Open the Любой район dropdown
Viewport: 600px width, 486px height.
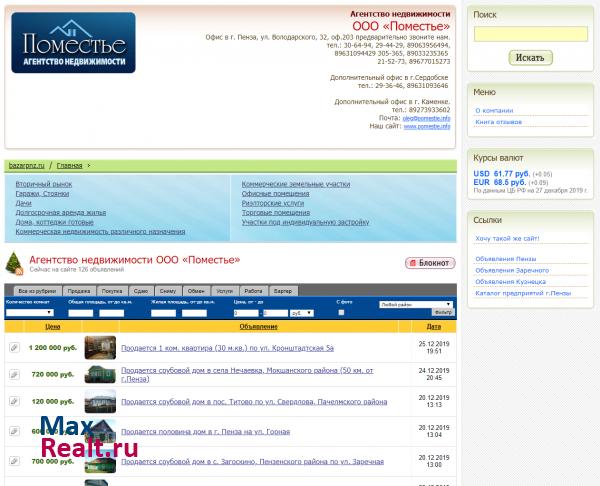point(416,304)
